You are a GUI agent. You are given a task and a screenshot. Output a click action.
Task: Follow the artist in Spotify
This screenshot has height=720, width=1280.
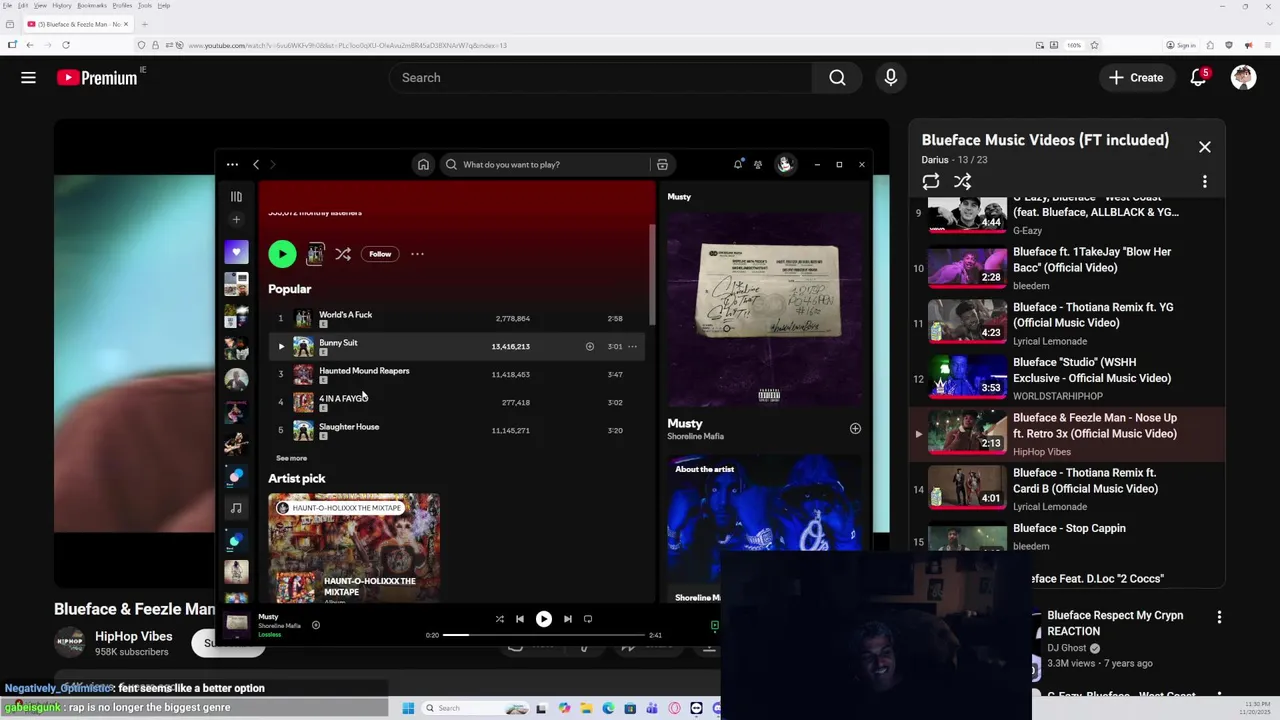tap(380, 254)
